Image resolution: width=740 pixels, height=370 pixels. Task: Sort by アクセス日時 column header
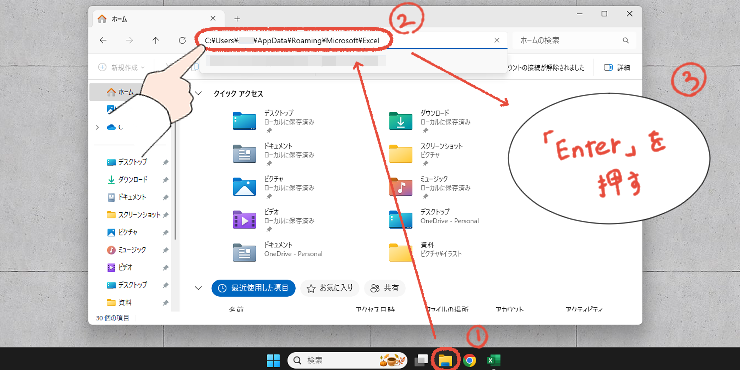click(375, 310)
